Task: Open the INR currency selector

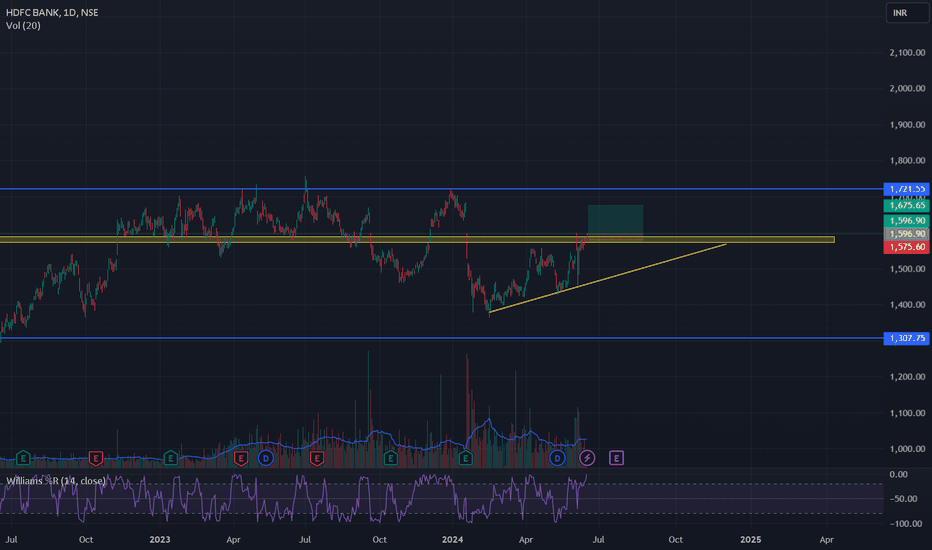Action: tap(907, 12)
